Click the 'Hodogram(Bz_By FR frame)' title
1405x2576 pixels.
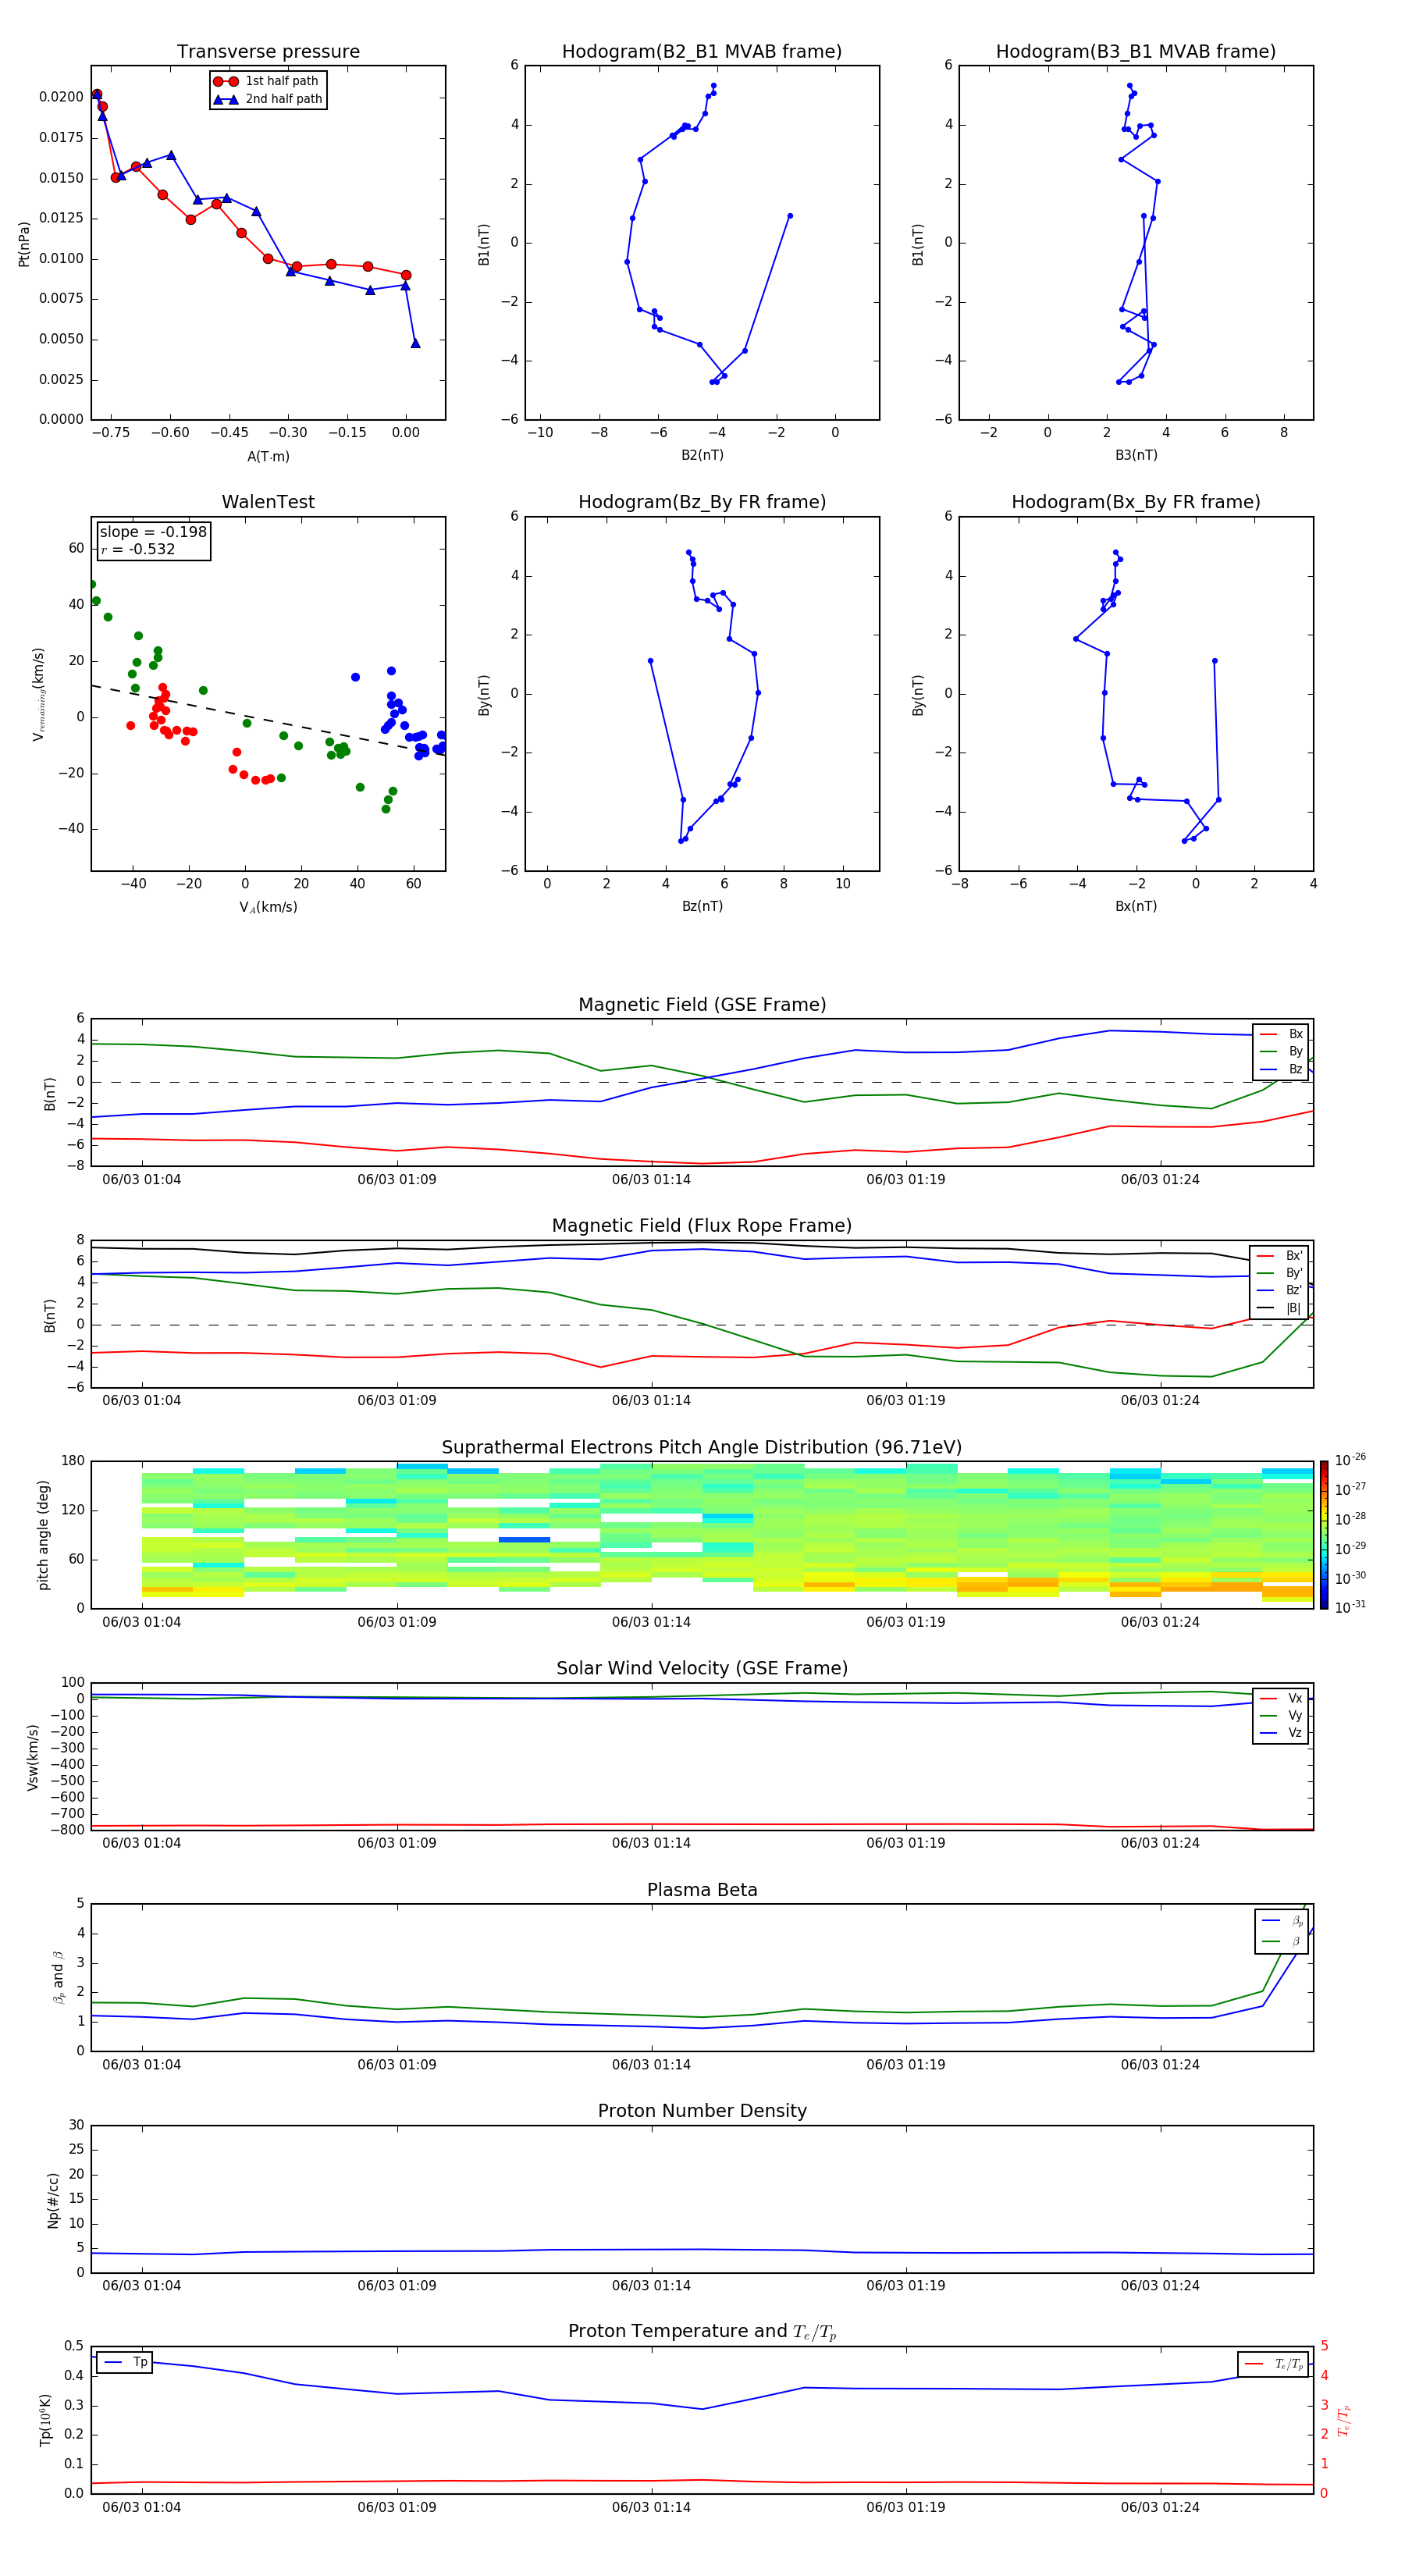[702, 502]
